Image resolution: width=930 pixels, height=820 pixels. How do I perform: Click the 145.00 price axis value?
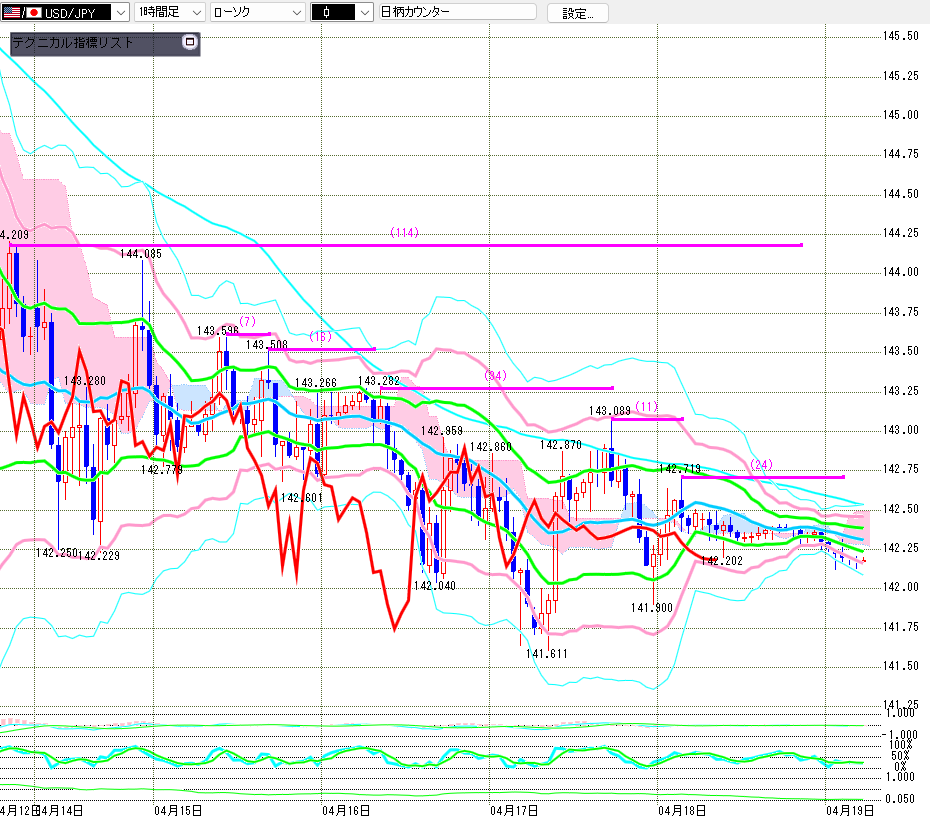tap(900, 115)
